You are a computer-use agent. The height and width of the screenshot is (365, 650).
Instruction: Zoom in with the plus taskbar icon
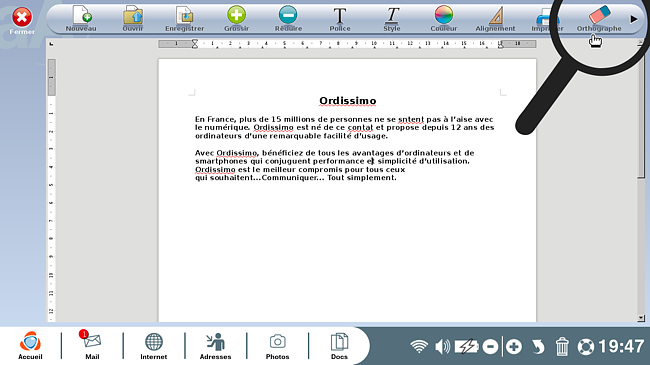(514, 347)
